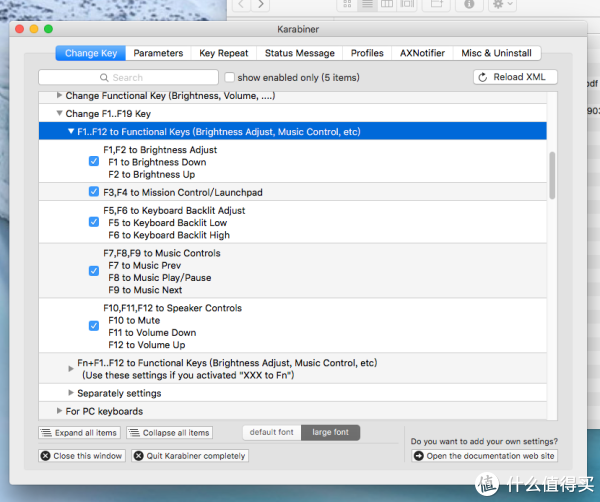Uncheck F10,F11,F12 to Speaker Controls
Image resolution: width=600 pixels, height=502 pixels.
click(x=94, y=326)
